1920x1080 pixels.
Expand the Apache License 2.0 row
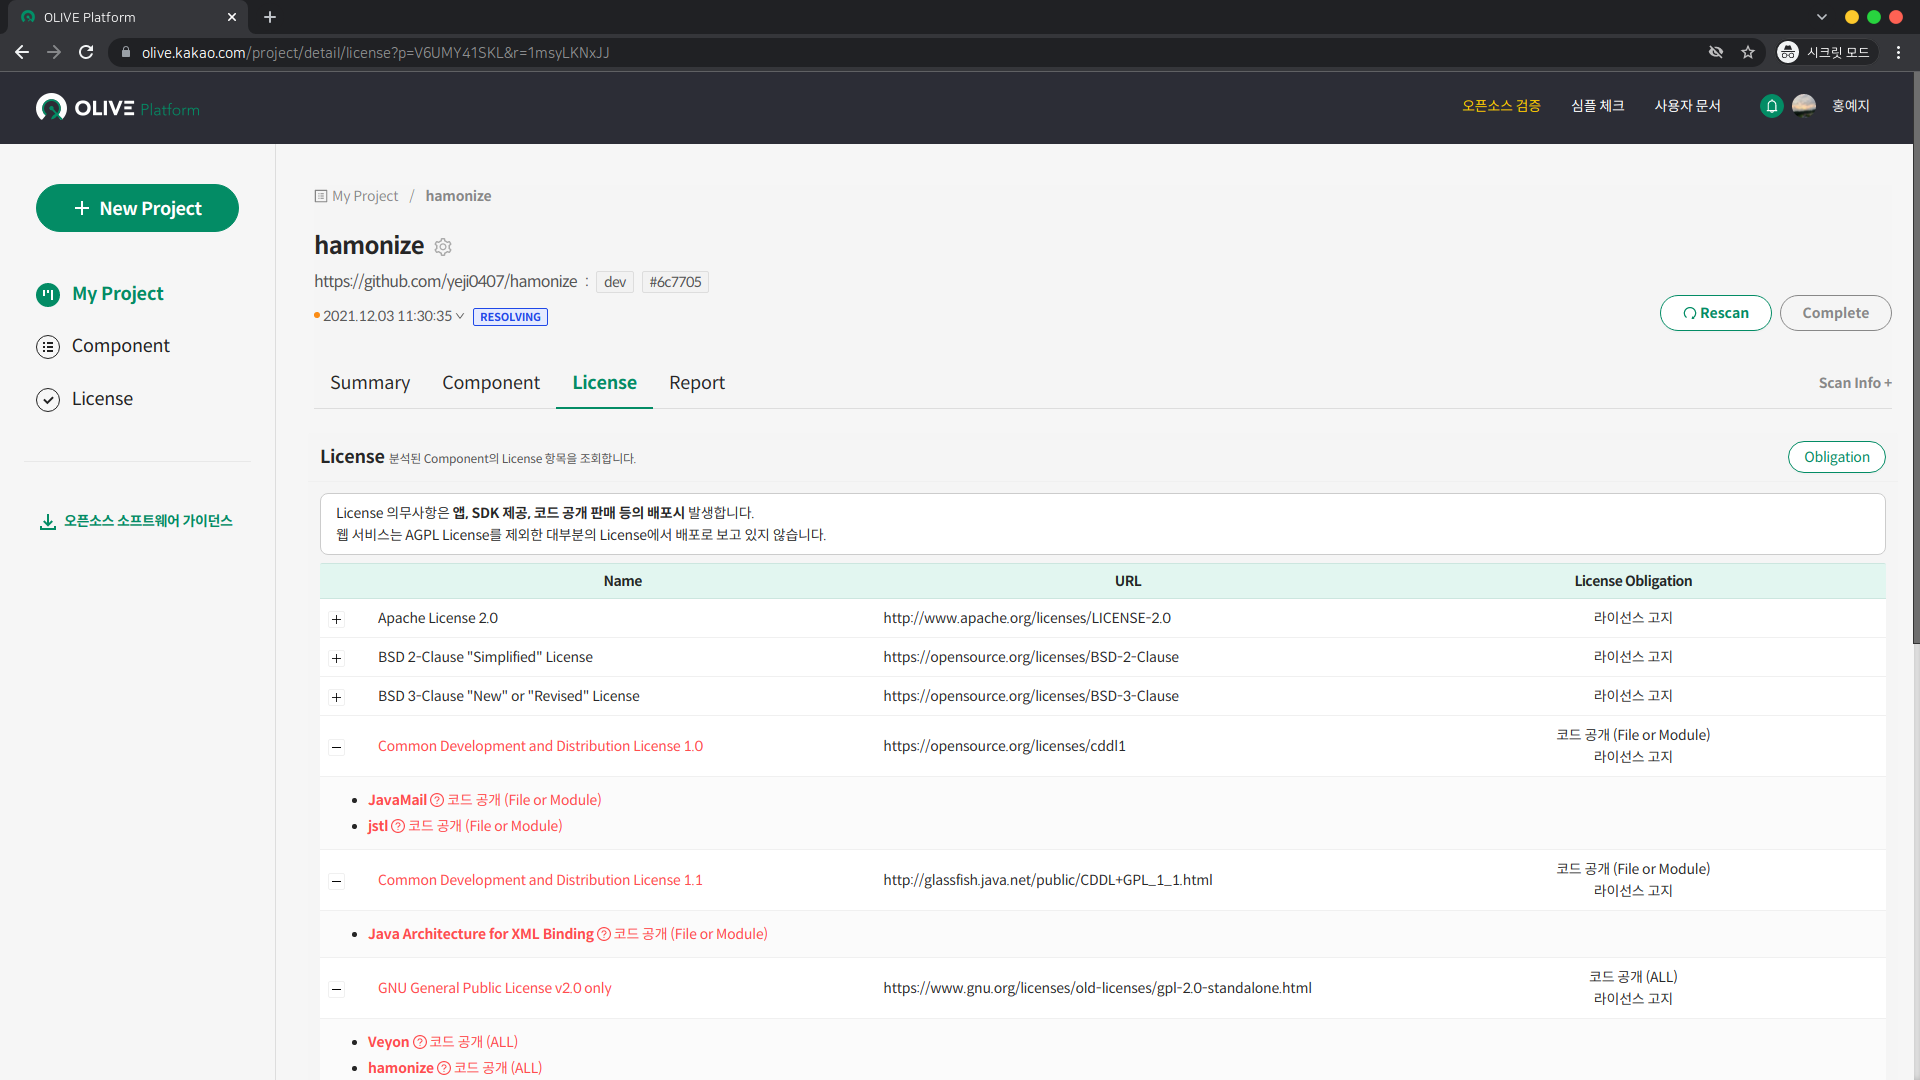337,619
